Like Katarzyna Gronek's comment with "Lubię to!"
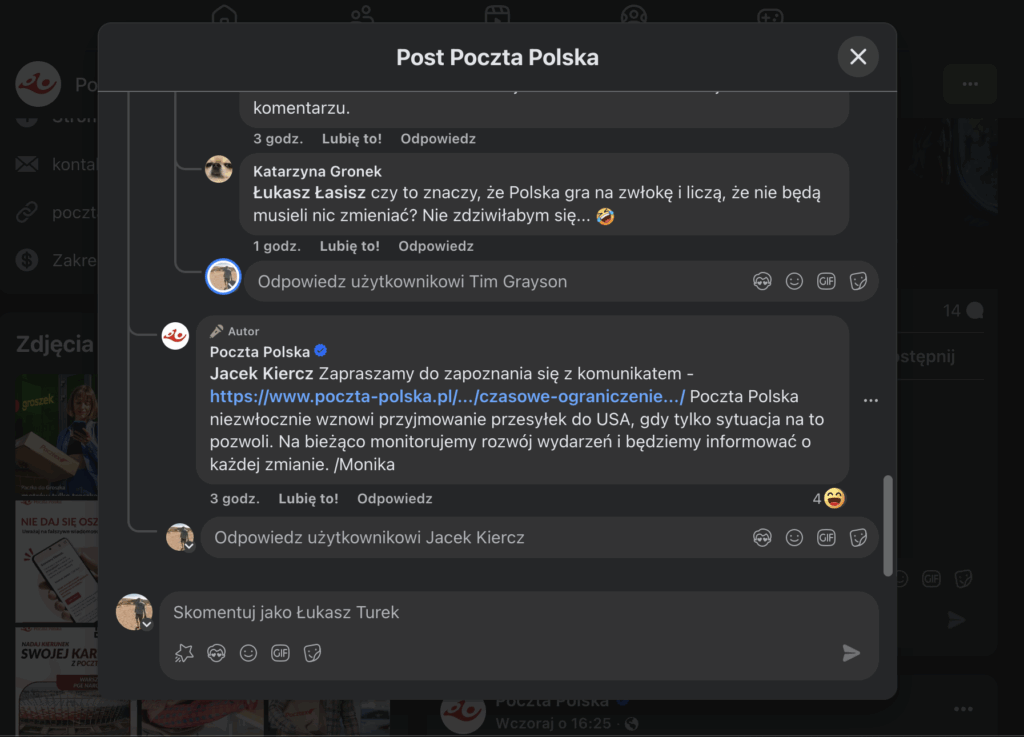The height and width of the screenshot is (737, 1024). coord(349,246)
